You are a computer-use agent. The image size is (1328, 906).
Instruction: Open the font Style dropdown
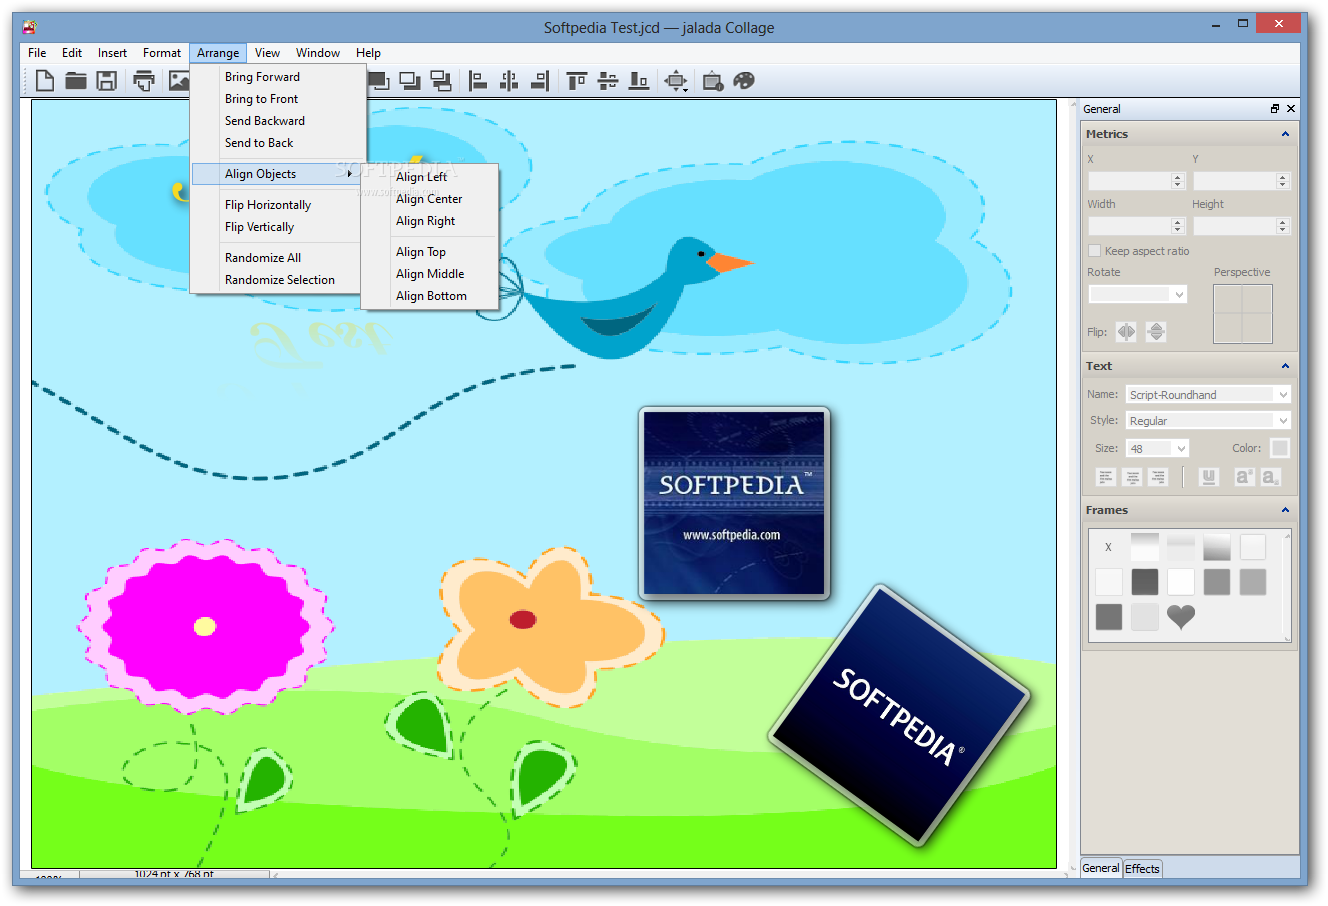[1208, 421]
